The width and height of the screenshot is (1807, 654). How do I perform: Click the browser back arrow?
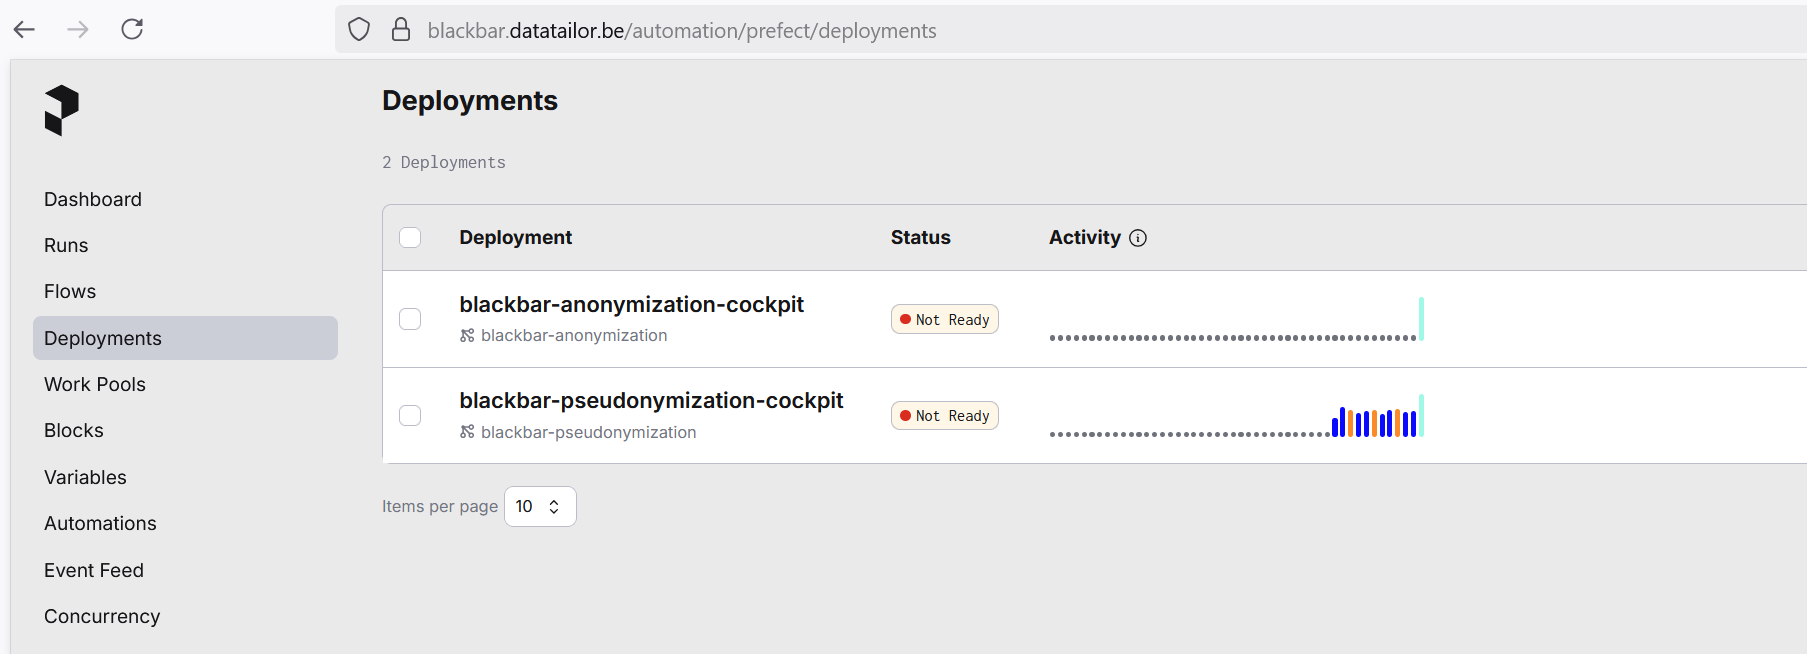[x=25, y=30]
